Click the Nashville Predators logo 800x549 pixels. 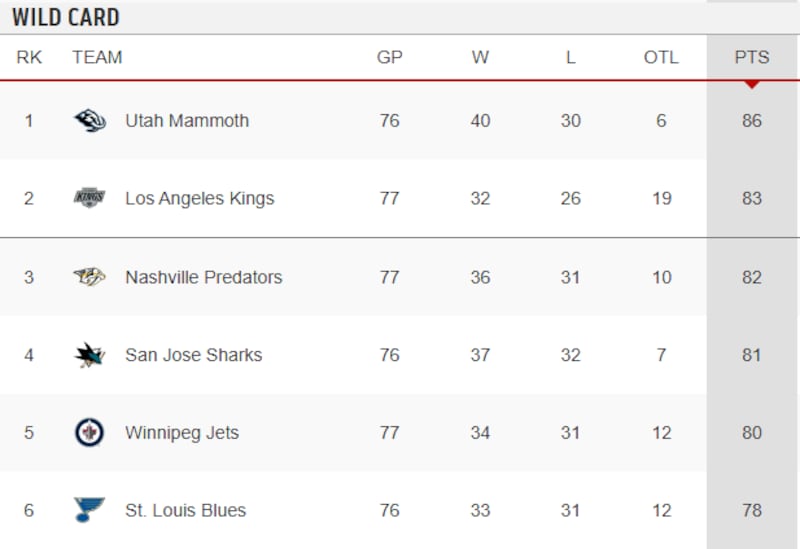tap(90, 277)
